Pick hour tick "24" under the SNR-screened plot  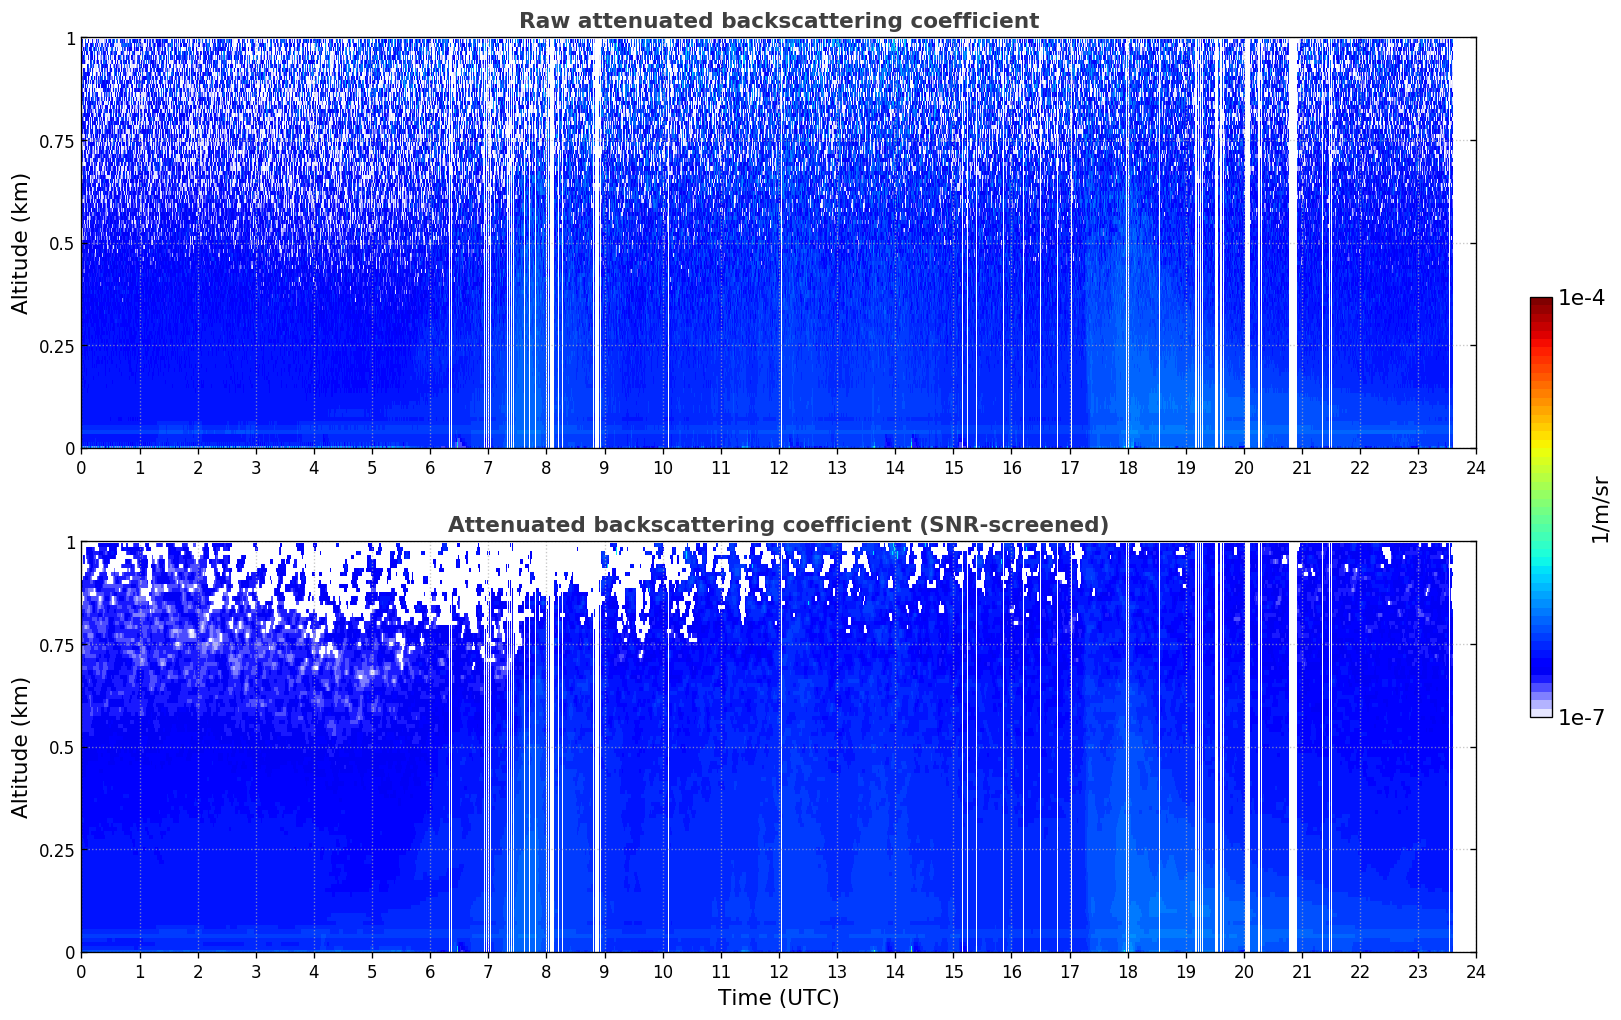pyautogui.click(x=1476, y=971)
